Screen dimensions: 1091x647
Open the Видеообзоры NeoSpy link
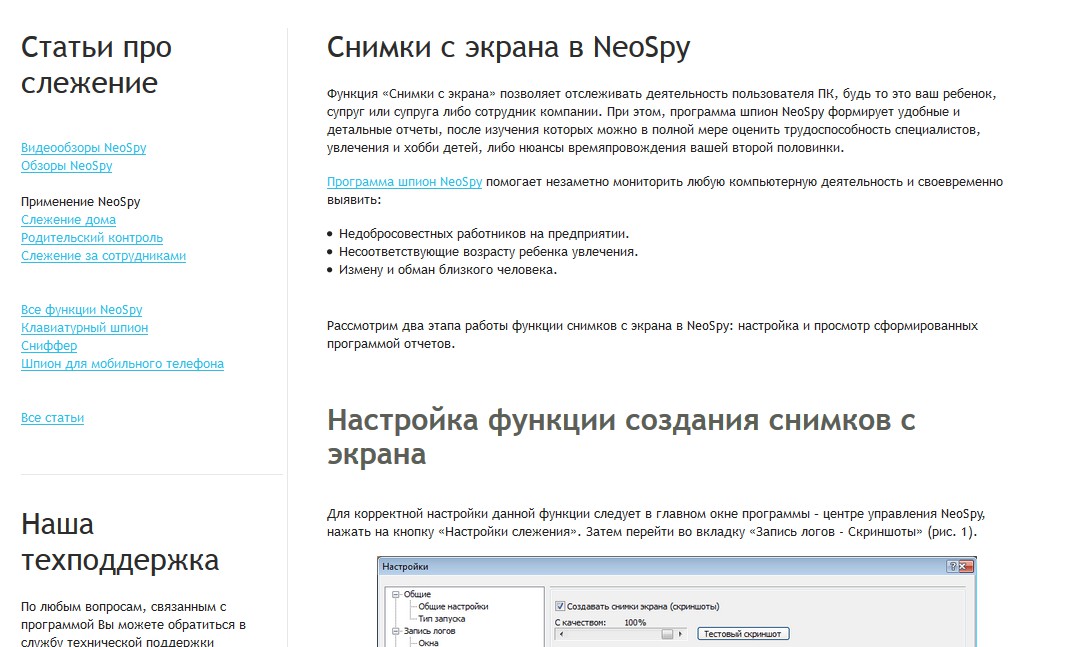pos(83,147)
